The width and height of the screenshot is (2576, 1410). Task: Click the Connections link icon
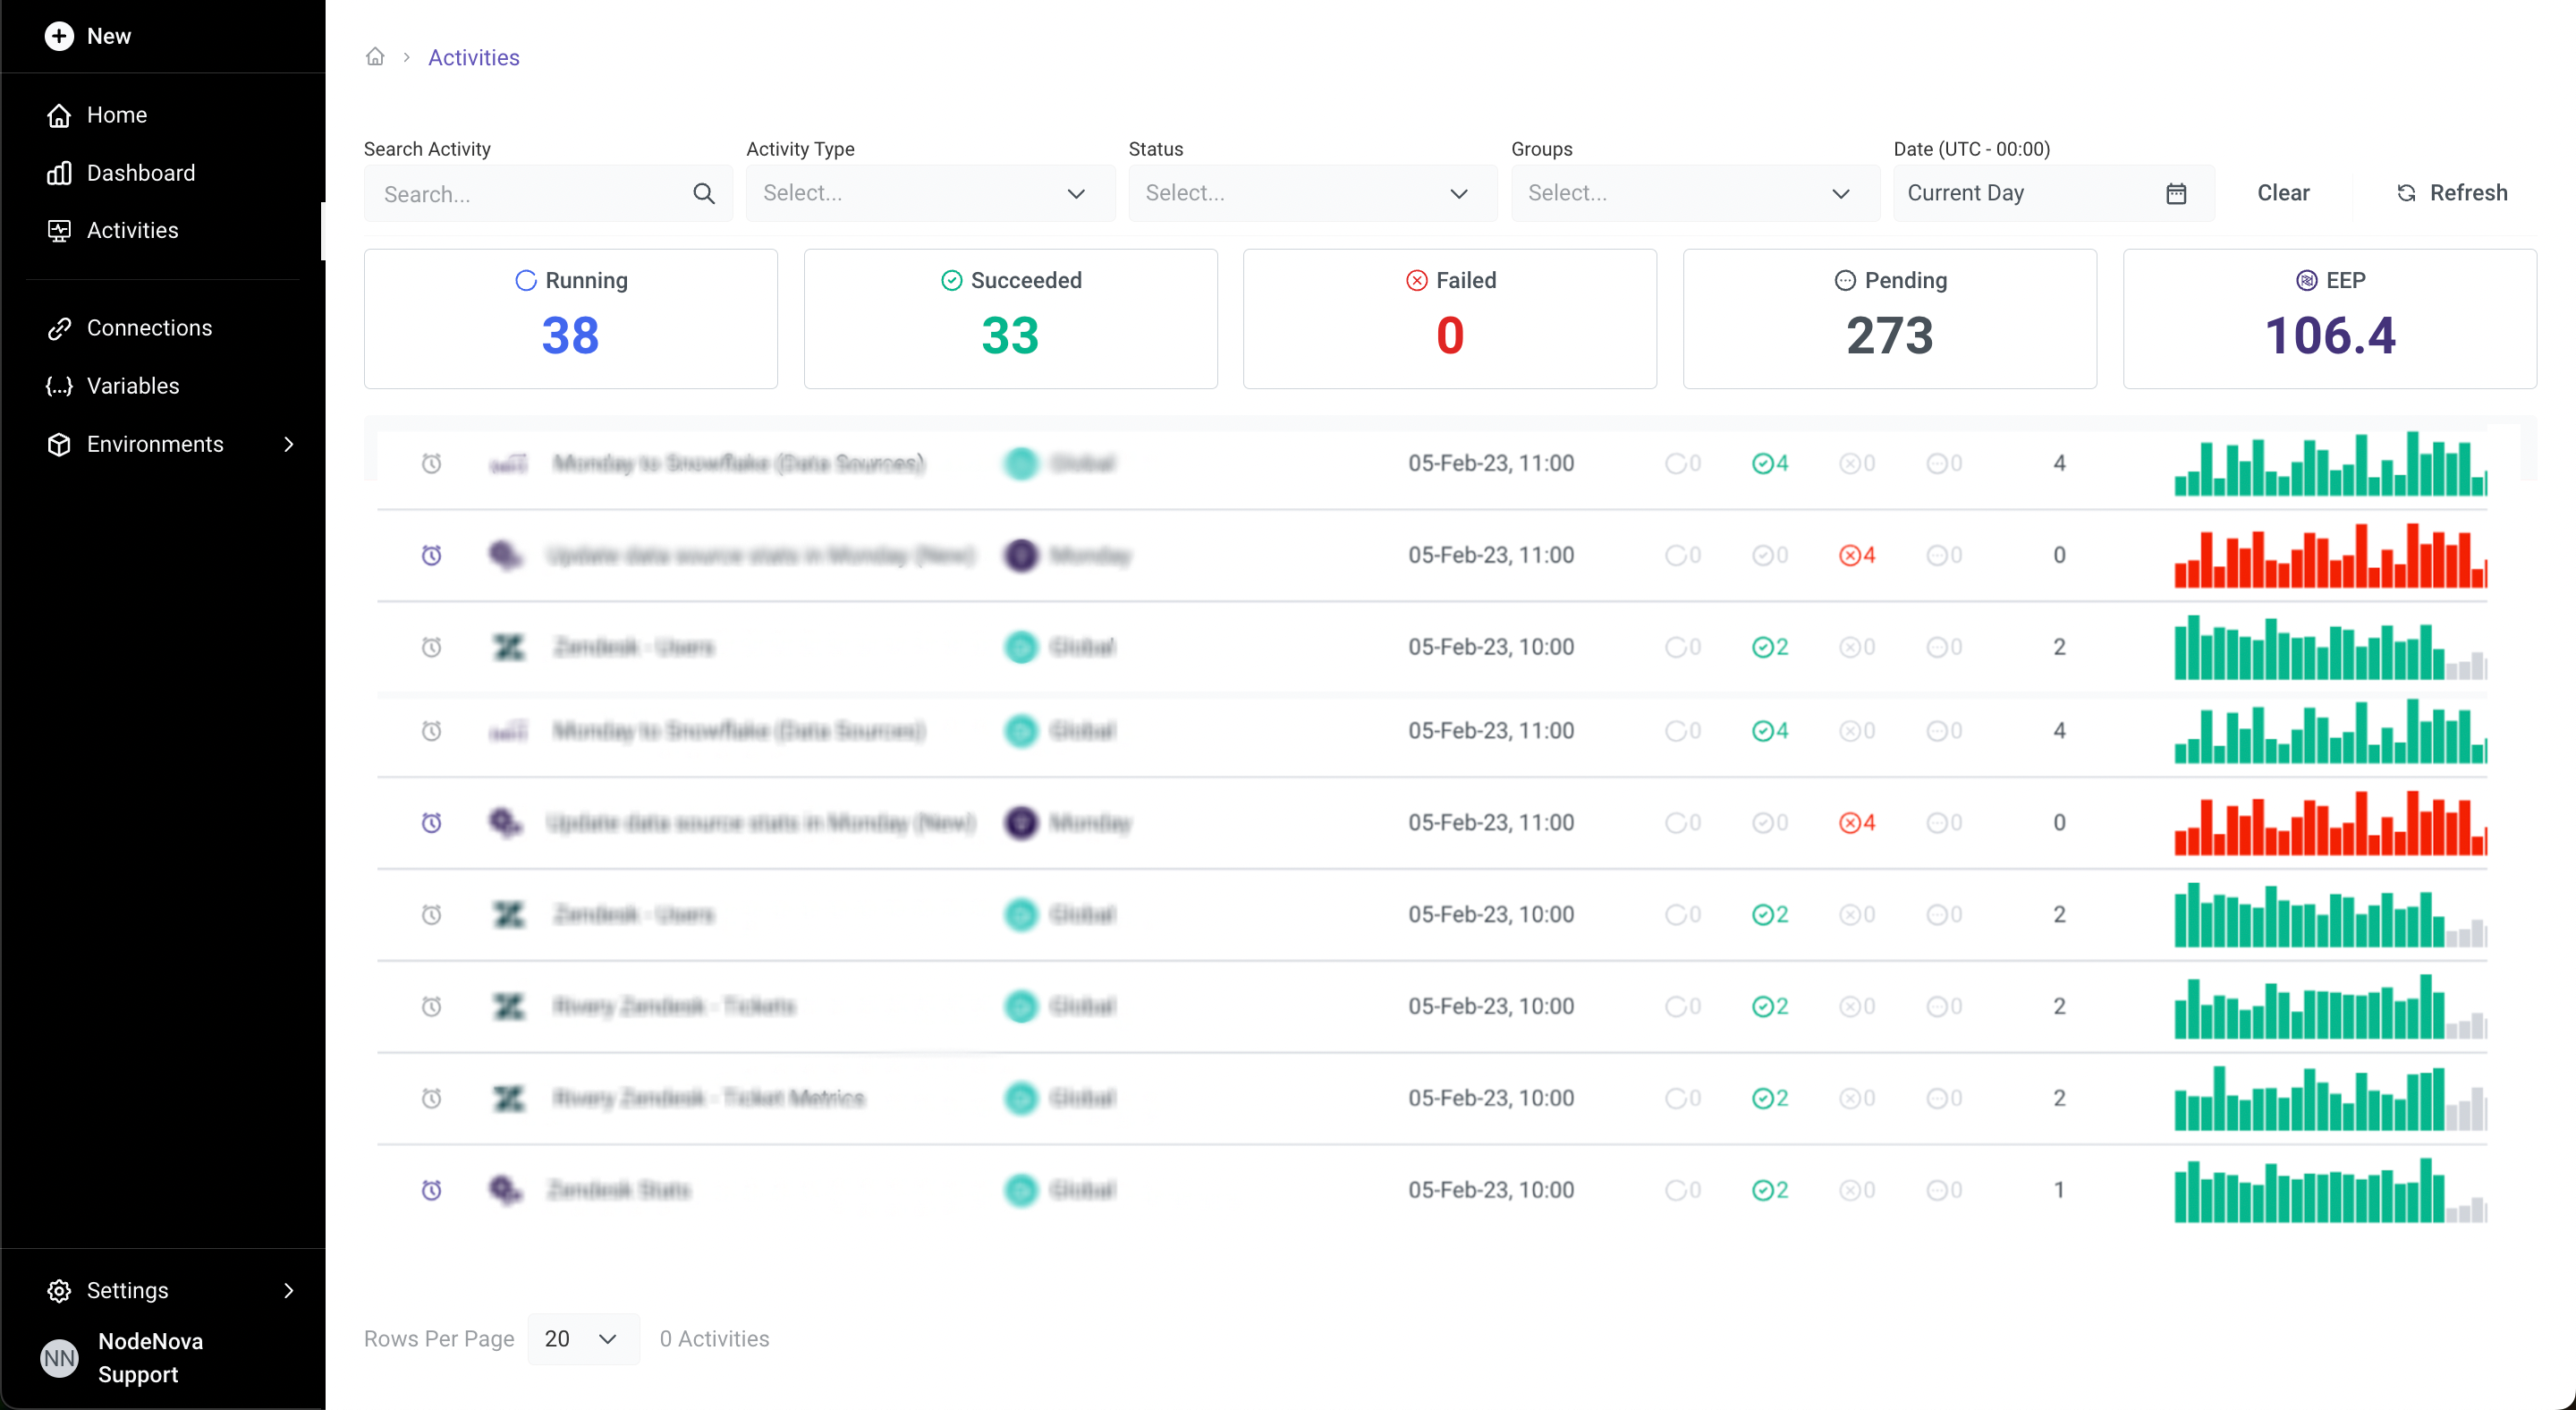click(x=59, y=328)
